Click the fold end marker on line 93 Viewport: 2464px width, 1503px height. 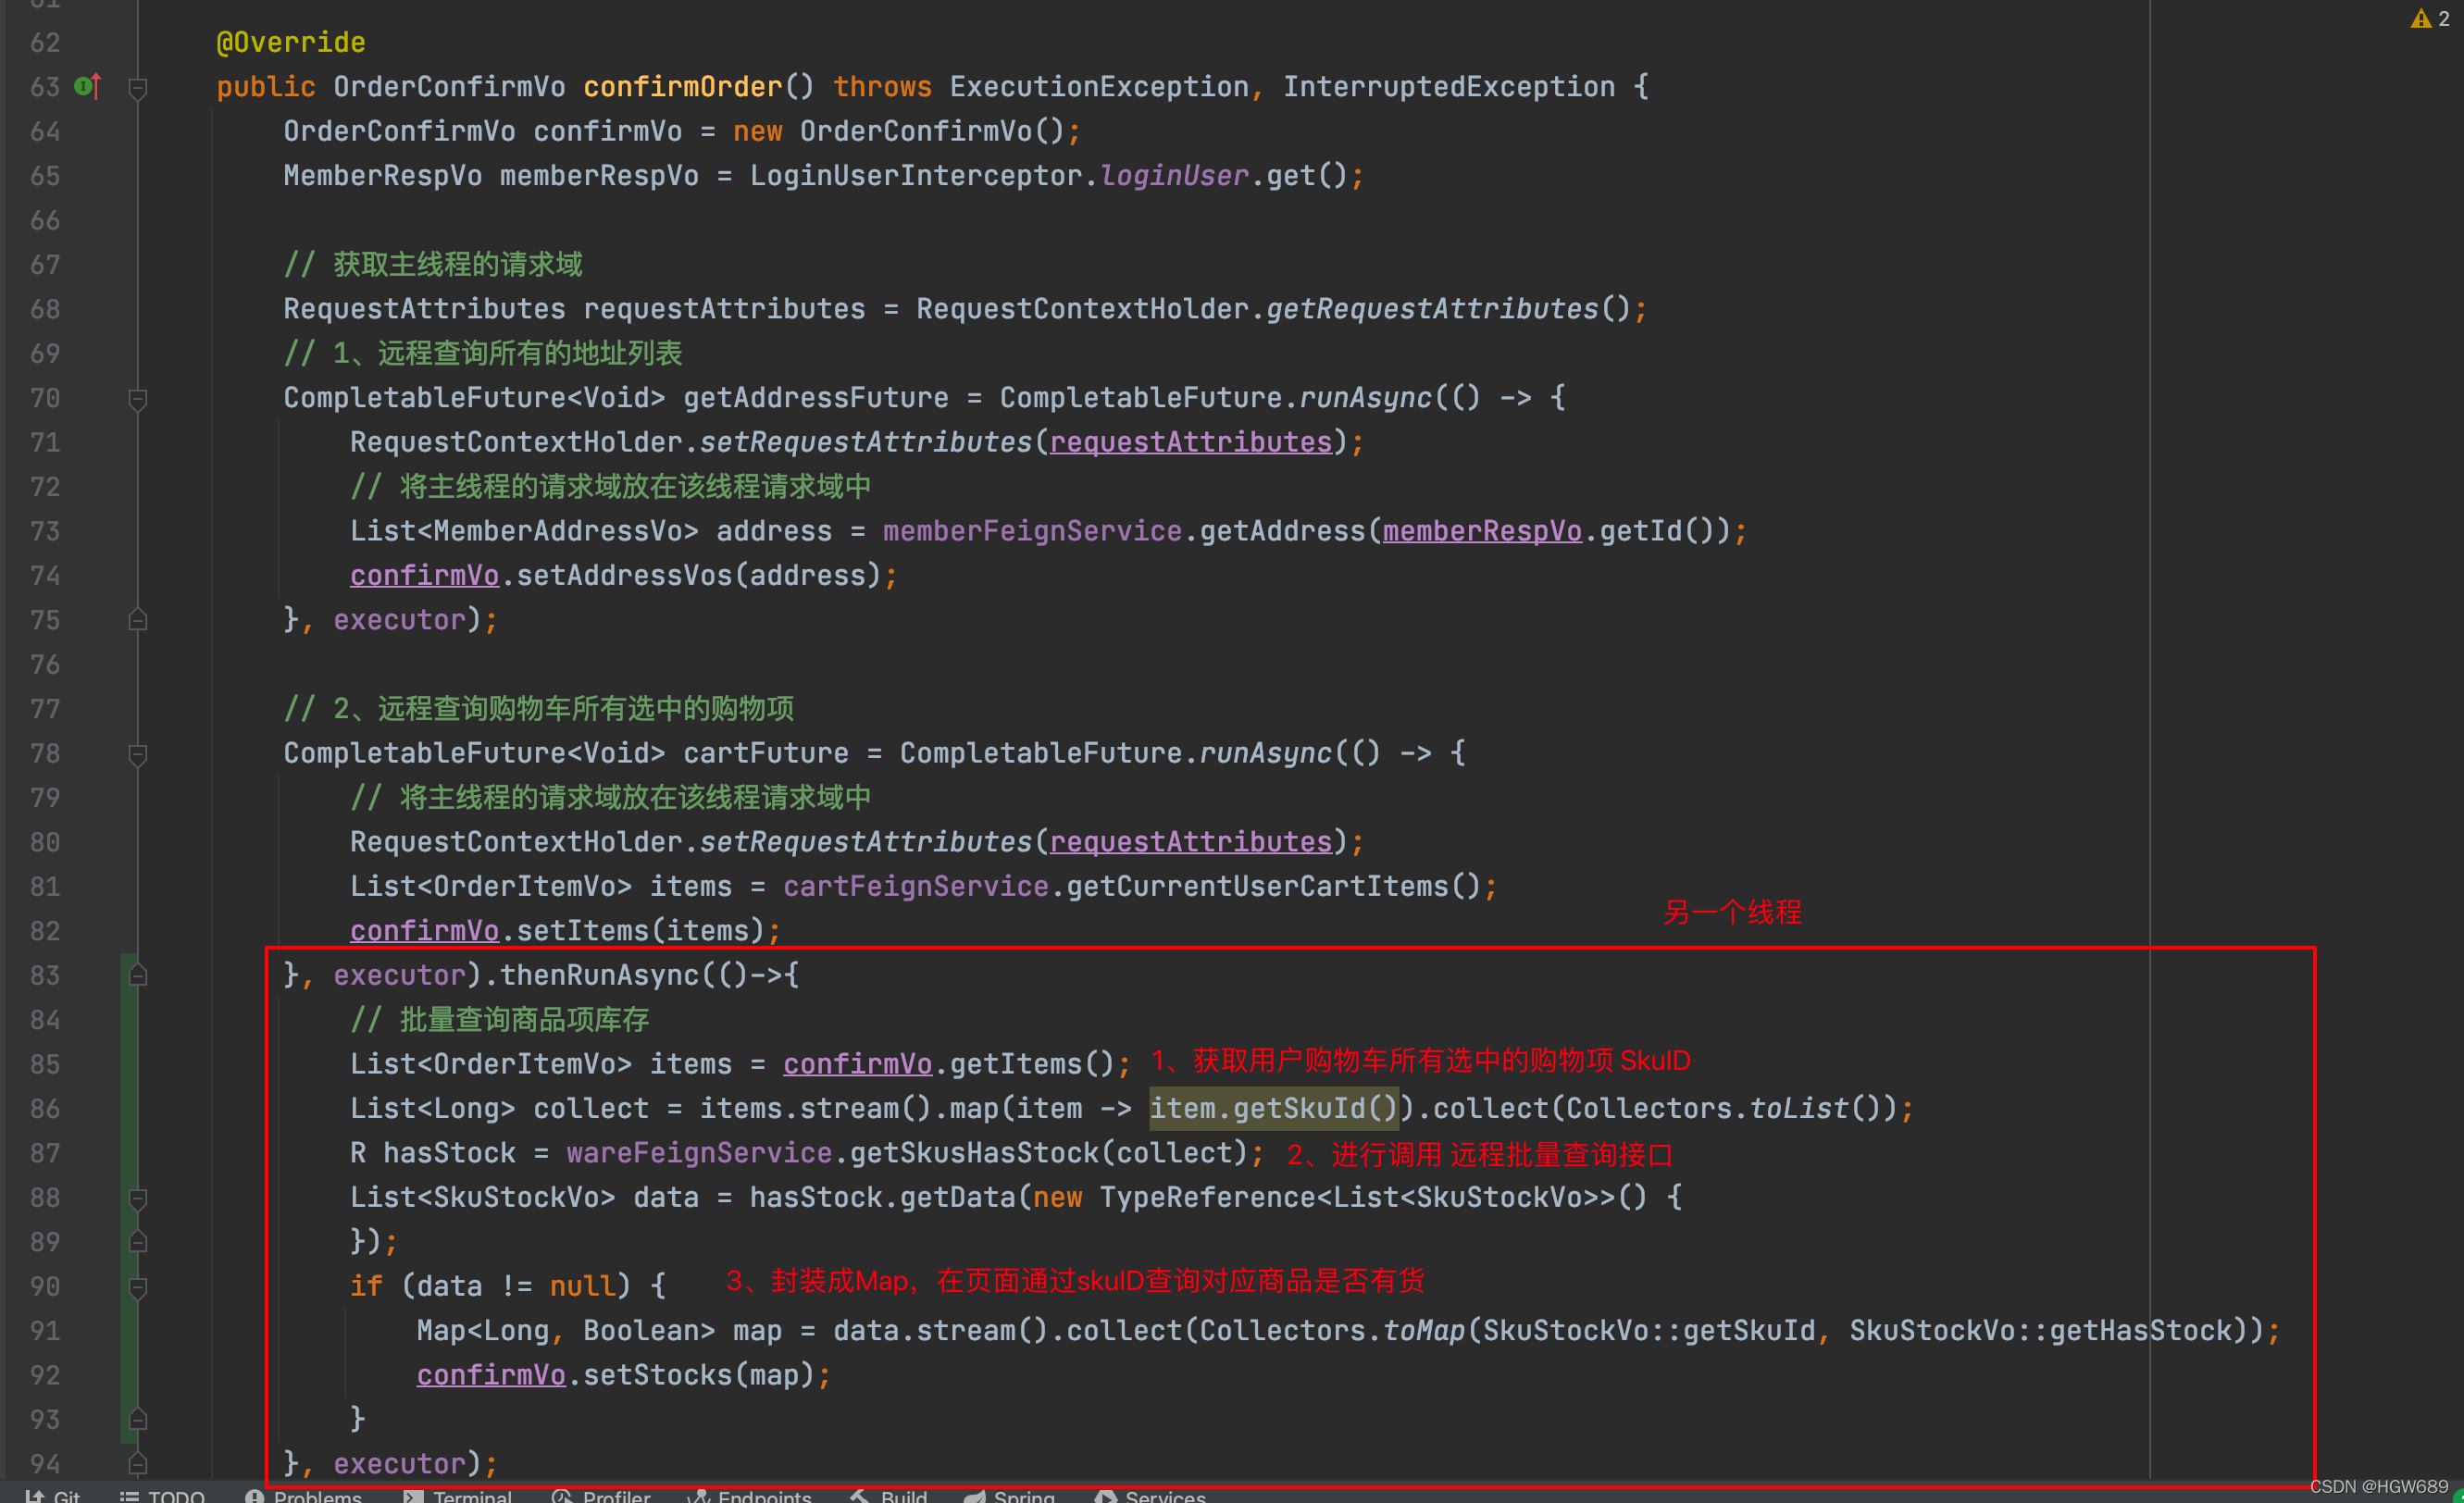point(138,1420)
